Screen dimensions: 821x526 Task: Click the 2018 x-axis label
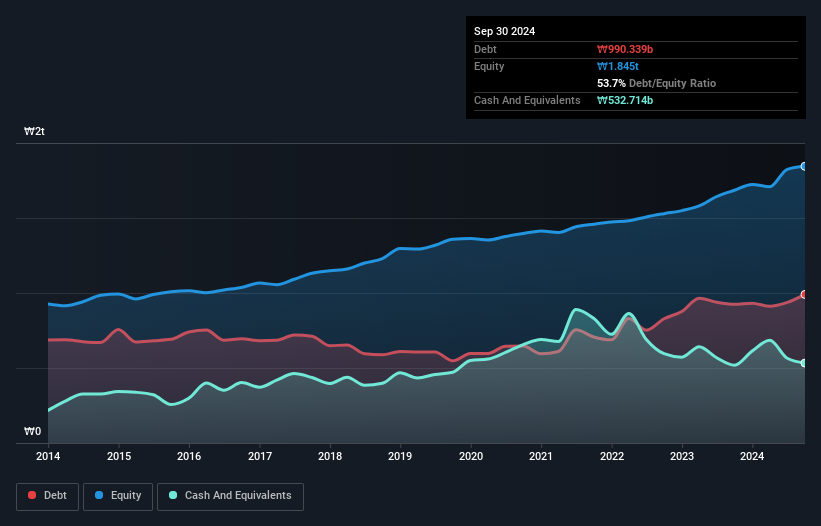[x=330, y=456]
